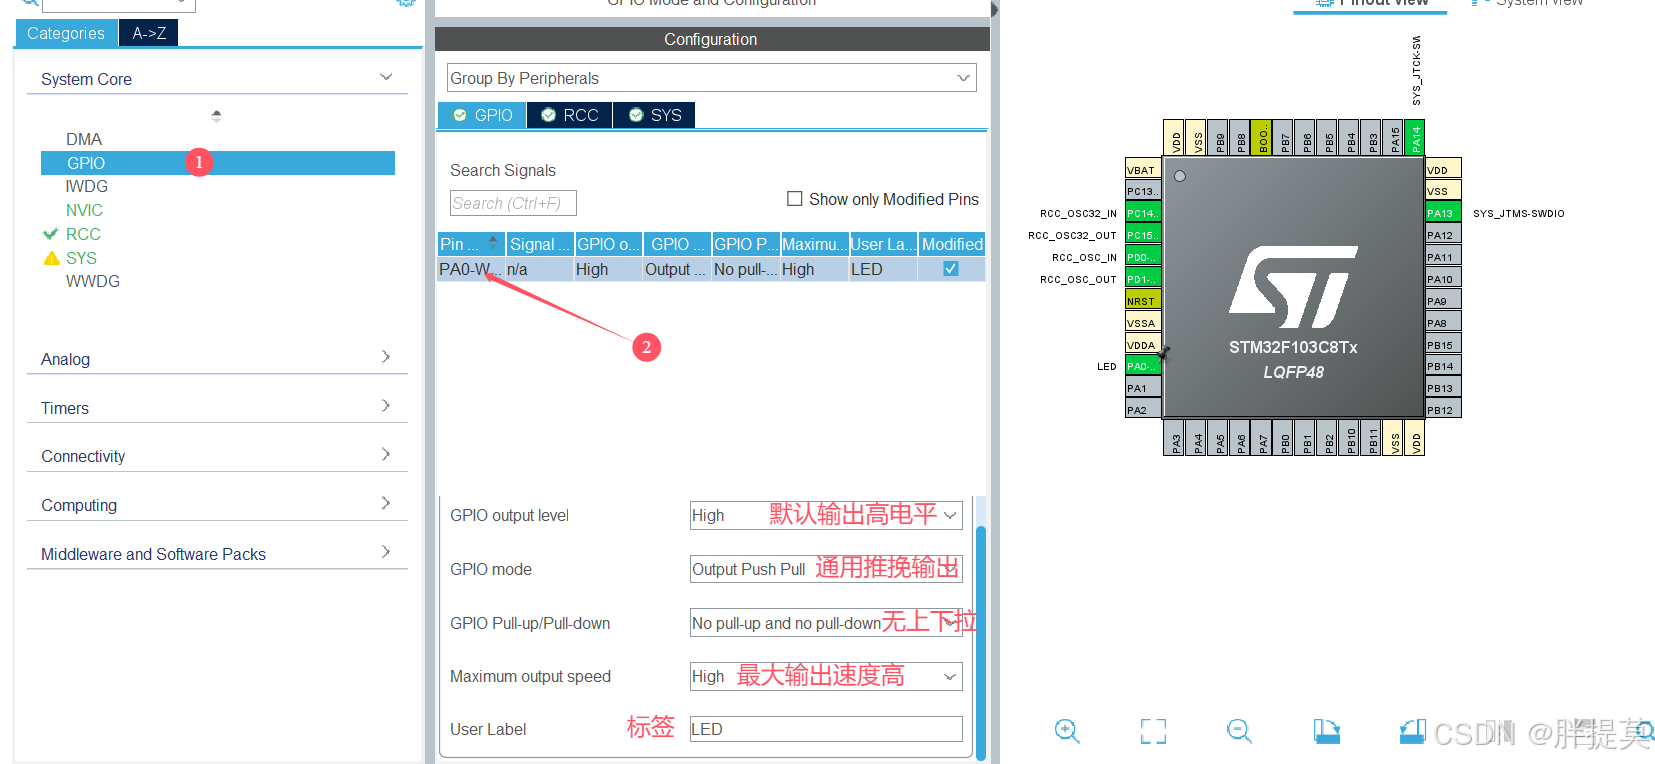The image size is (1655, 764).
Task: Select SYS in System Core list
Action: point(81,258)
